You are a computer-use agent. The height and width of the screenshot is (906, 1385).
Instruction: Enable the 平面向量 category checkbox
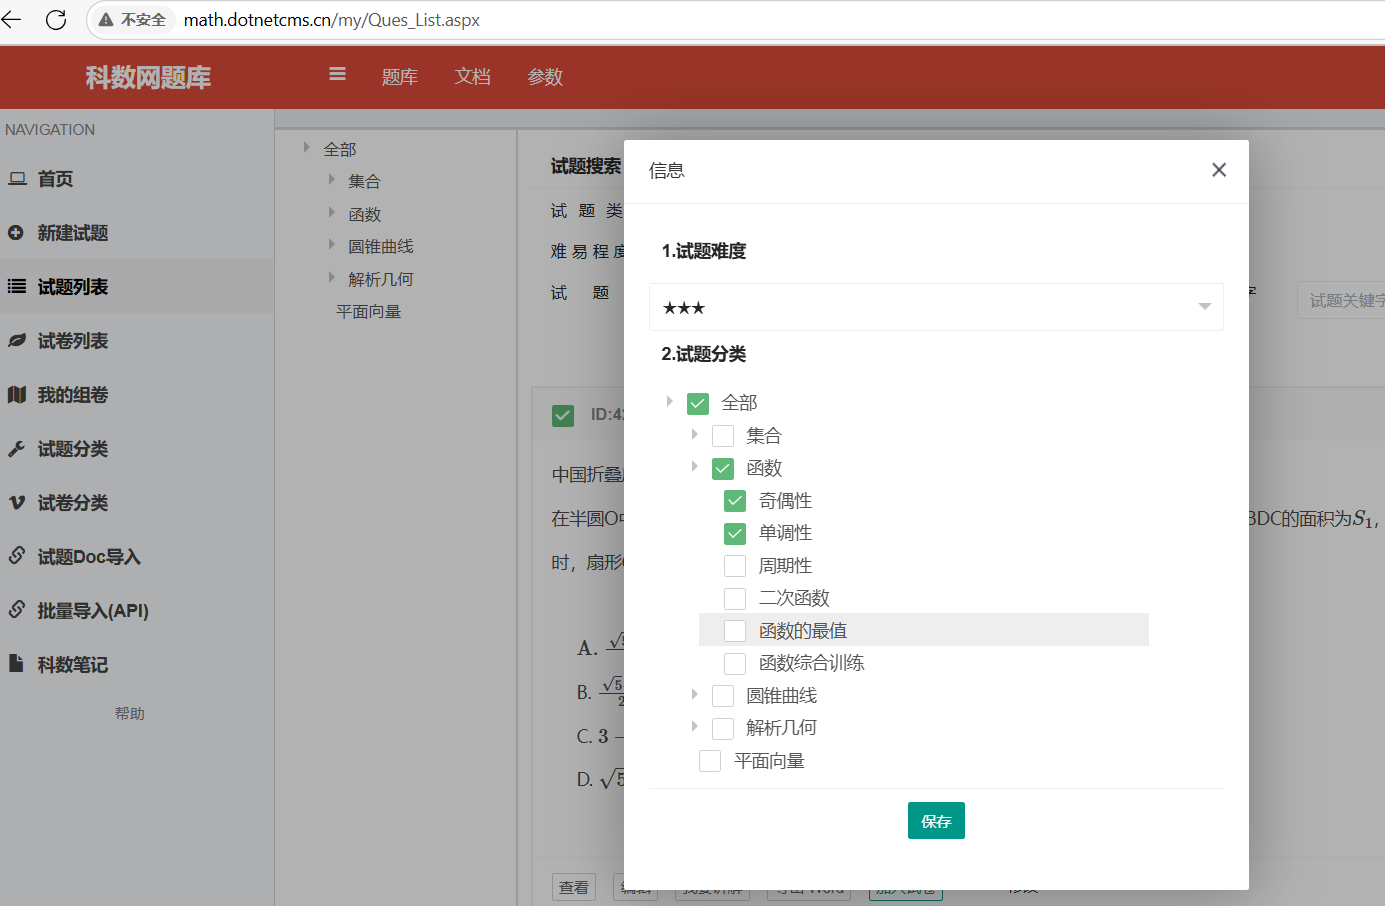(710, 760)
